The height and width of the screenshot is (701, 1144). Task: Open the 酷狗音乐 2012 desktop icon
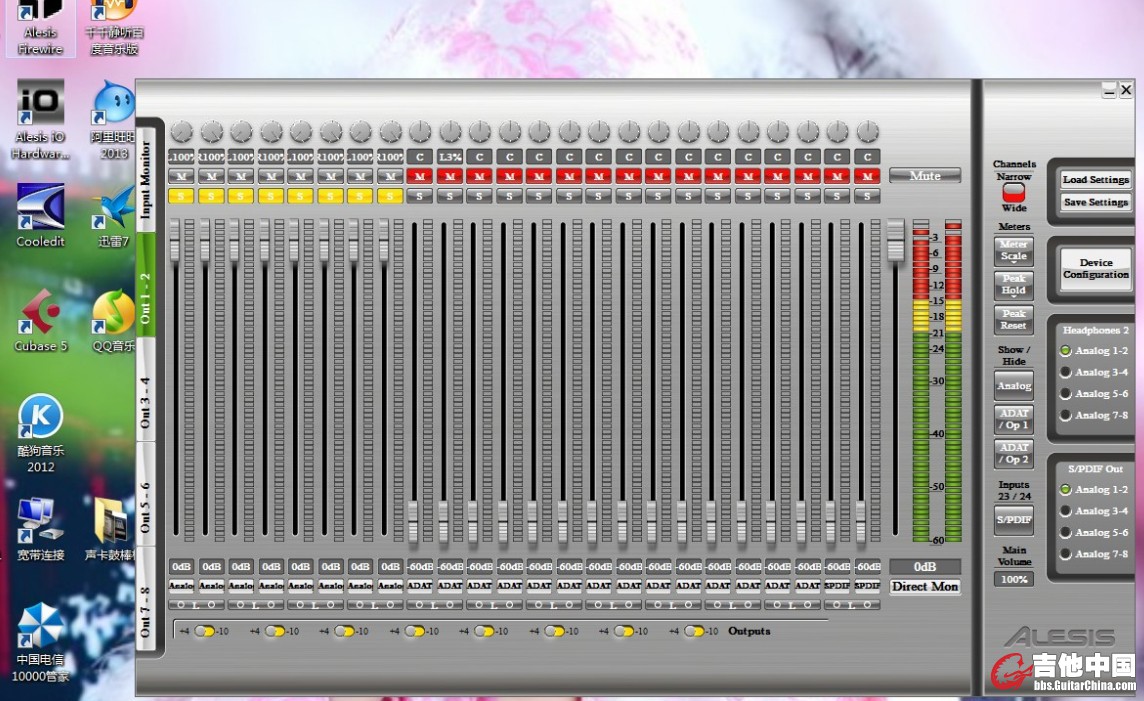point(41,433)
